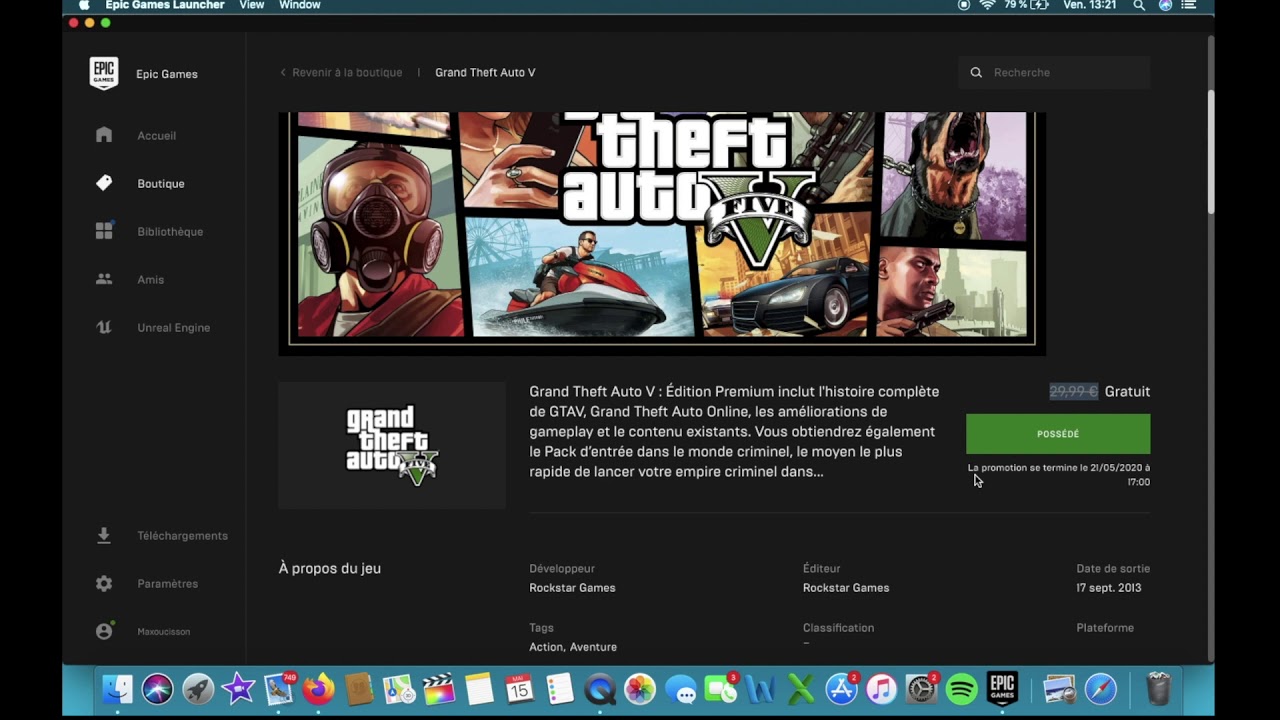Click the Rockstar Games éditeur name
The height and width of the screenshot is (720, 1280).
tap(846, 588)
